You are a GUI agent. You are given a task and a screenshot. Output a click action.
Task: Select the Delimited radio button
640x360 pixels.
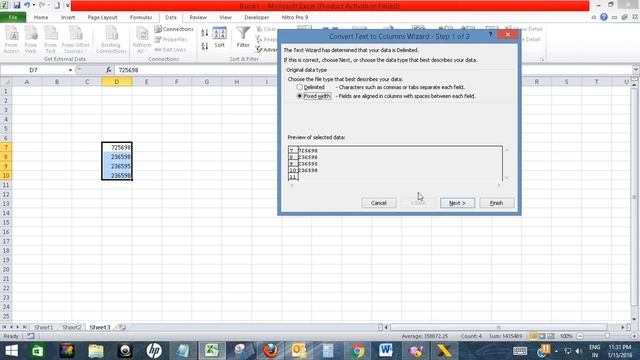(300, 87)
